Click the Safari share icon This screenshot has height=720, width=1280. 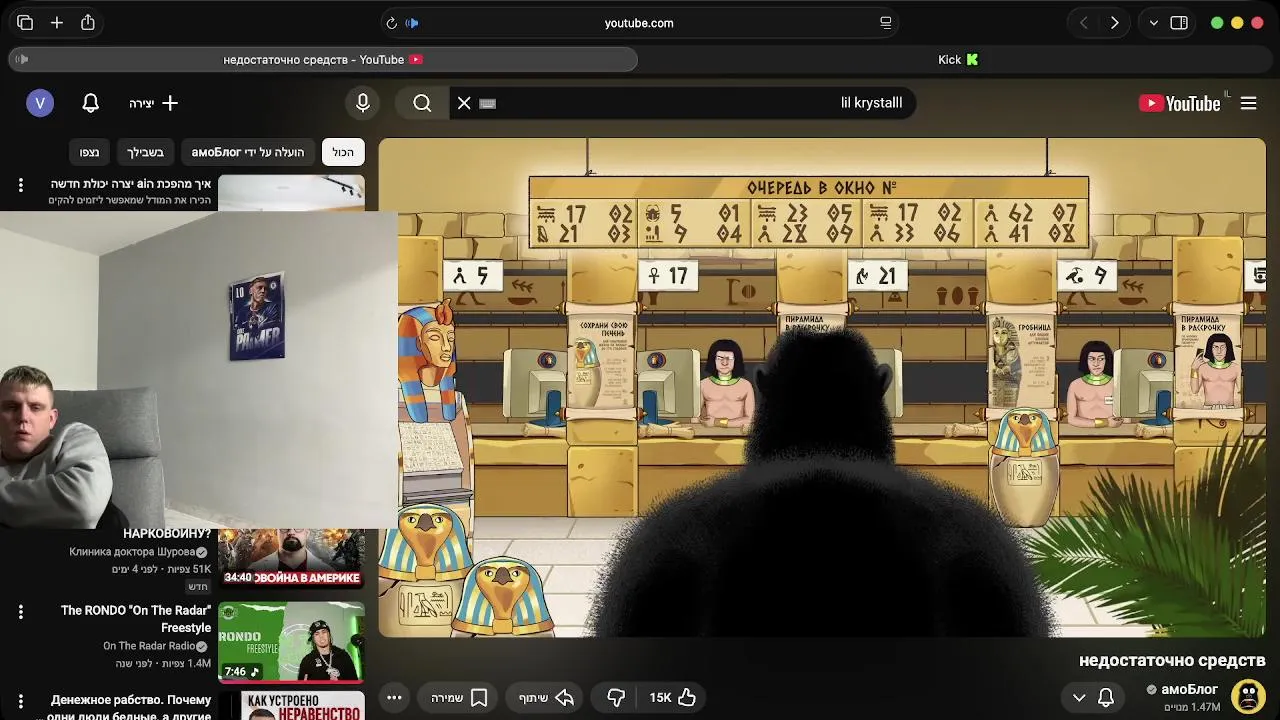coord(88,22)
